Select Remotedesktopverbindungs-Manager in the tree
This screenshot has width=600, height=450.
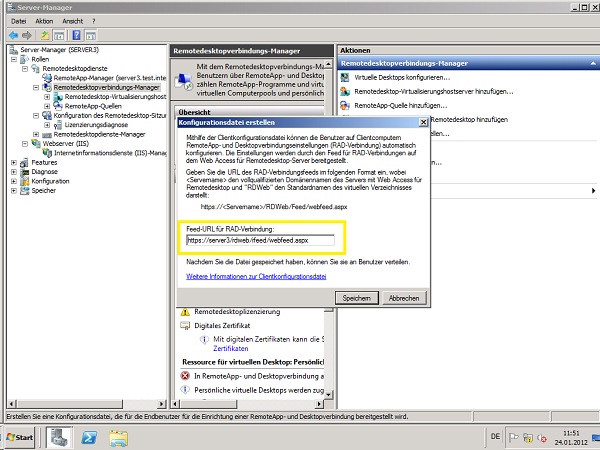(106, 87)
